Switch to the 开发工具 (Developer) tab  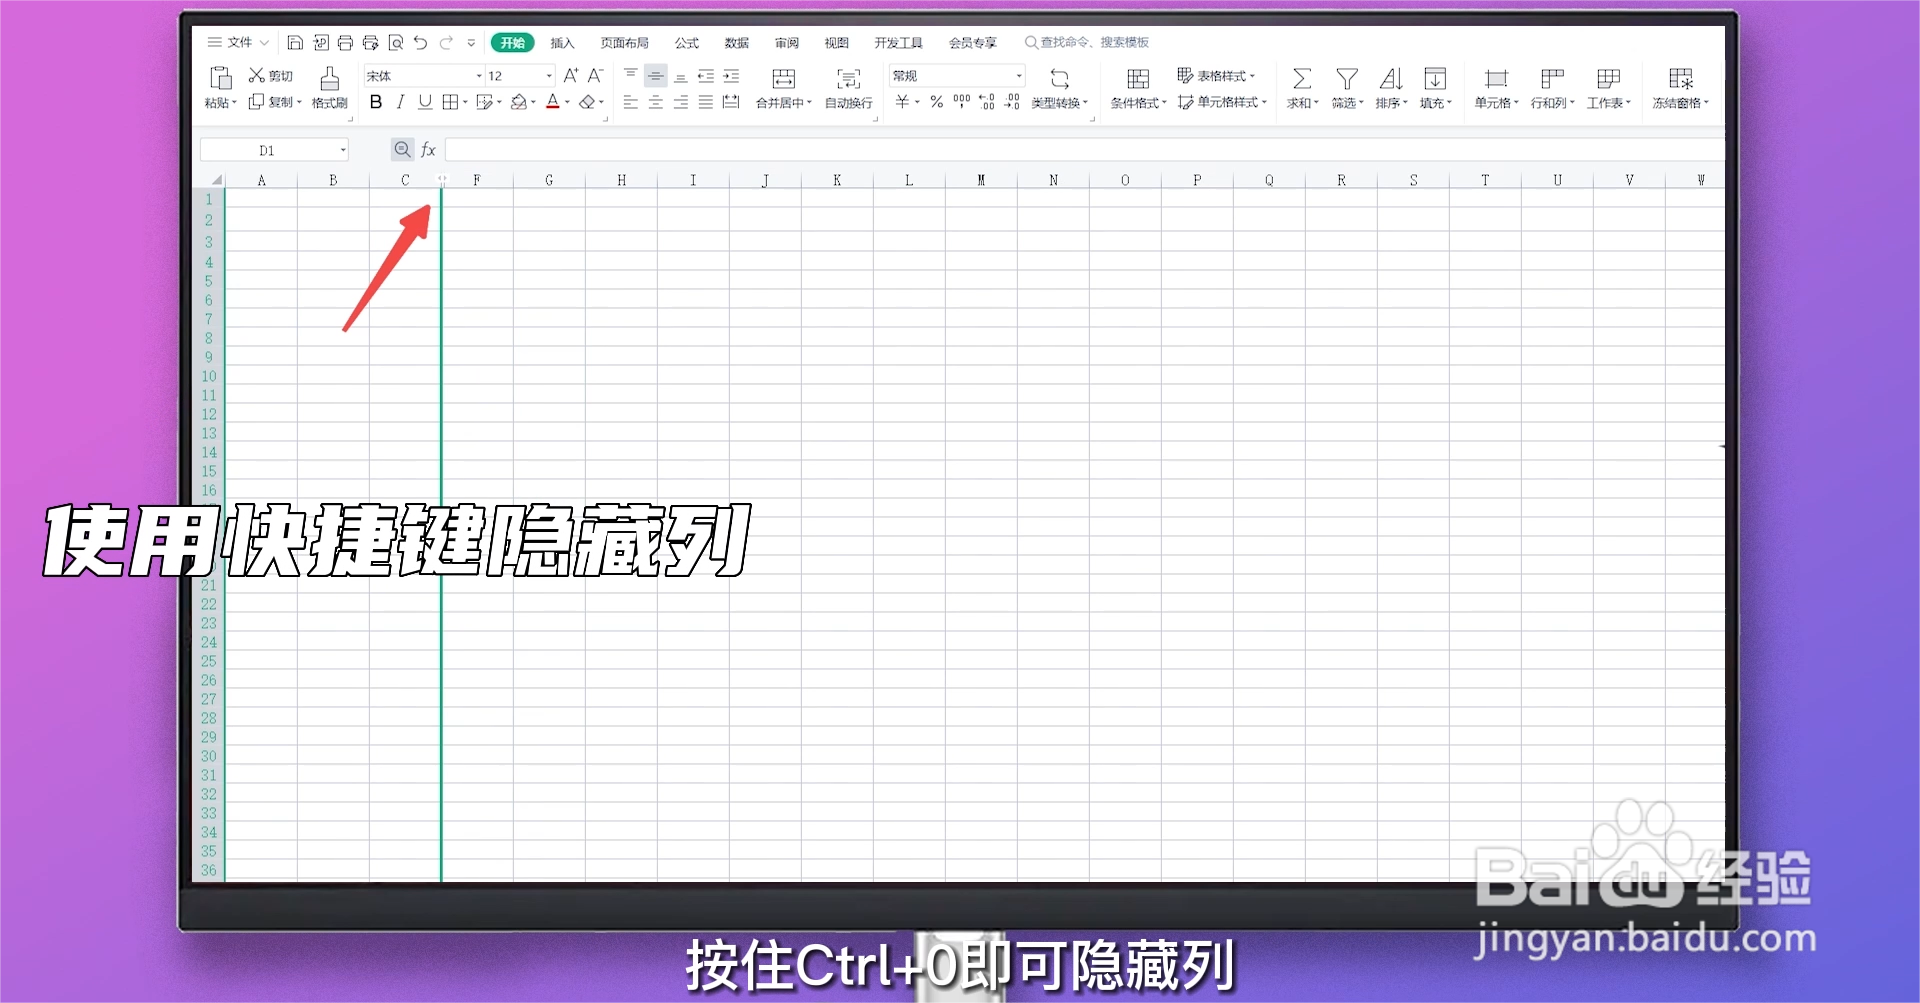898,43
